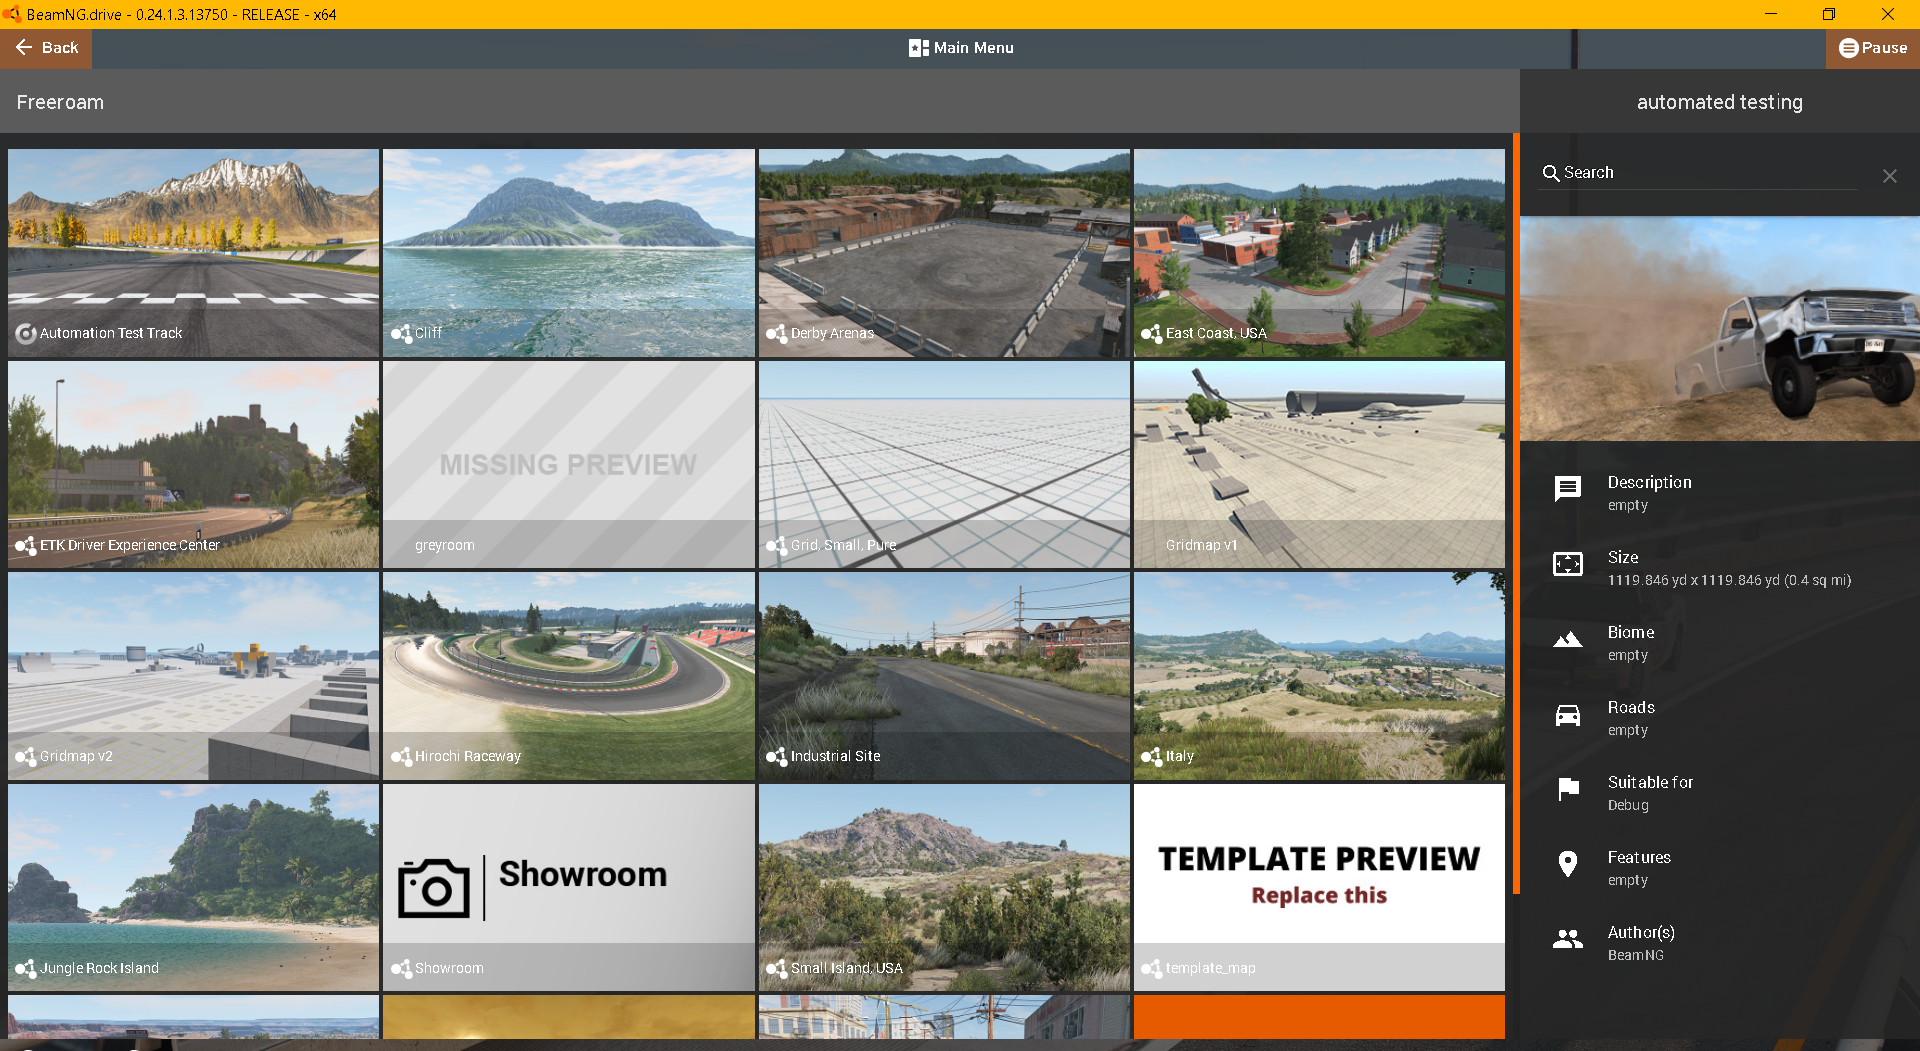Select the Gridmap v2 map
This screenshot has width=1920, height=1051.
pyautogui.click(x=193, y=676)
